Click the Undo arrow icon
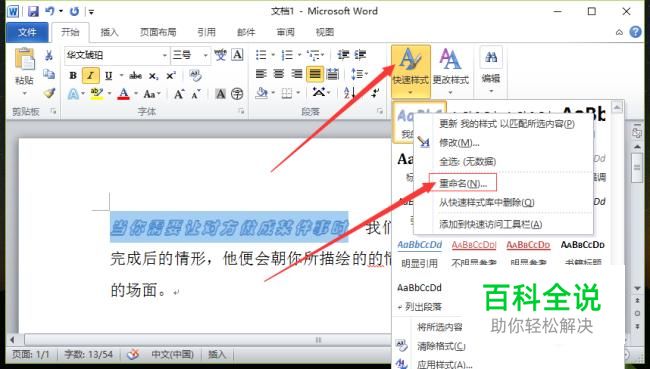 (x=50, y=11)
